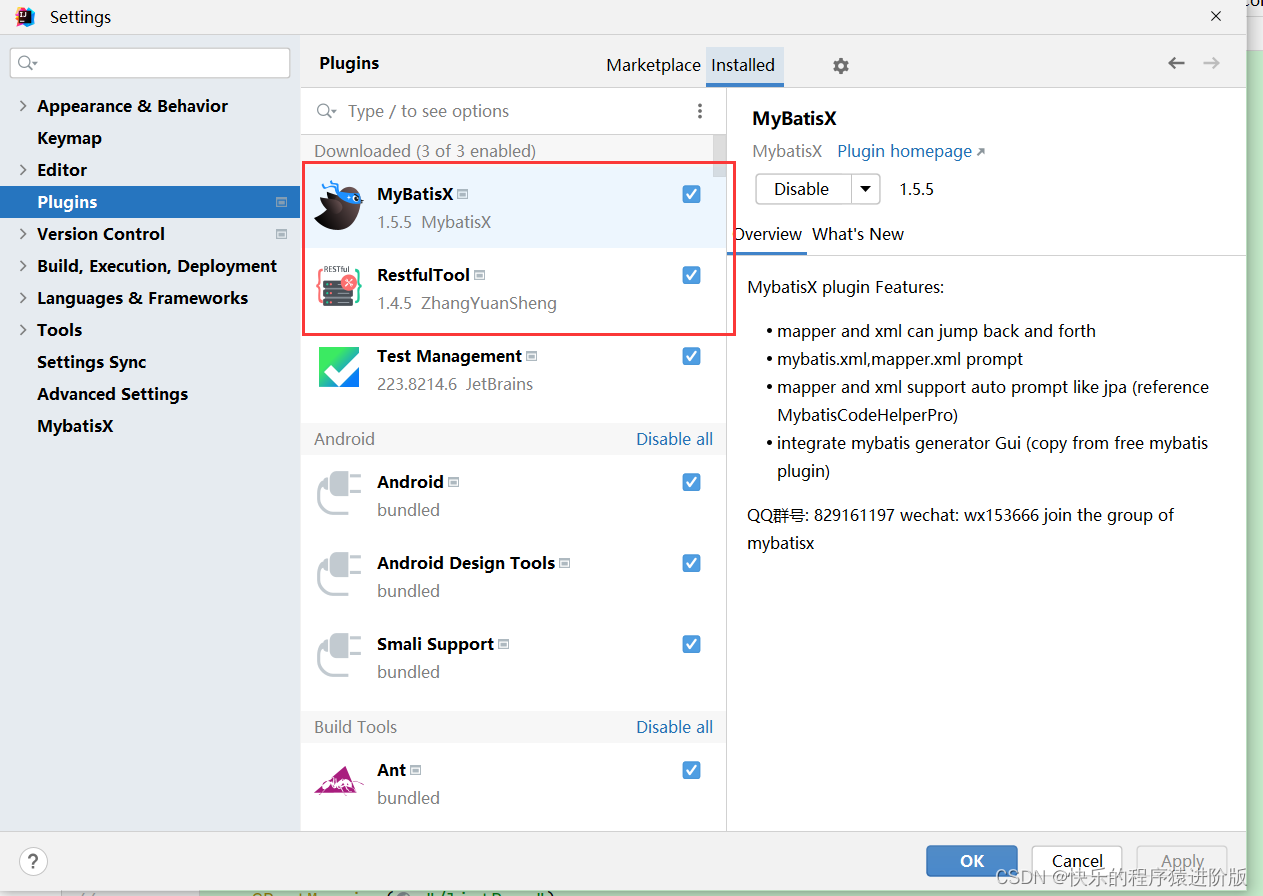Click the Cancel button
Image resolution: width=1263 pixels, height=896 pixels.
[x=1078, y=861]
